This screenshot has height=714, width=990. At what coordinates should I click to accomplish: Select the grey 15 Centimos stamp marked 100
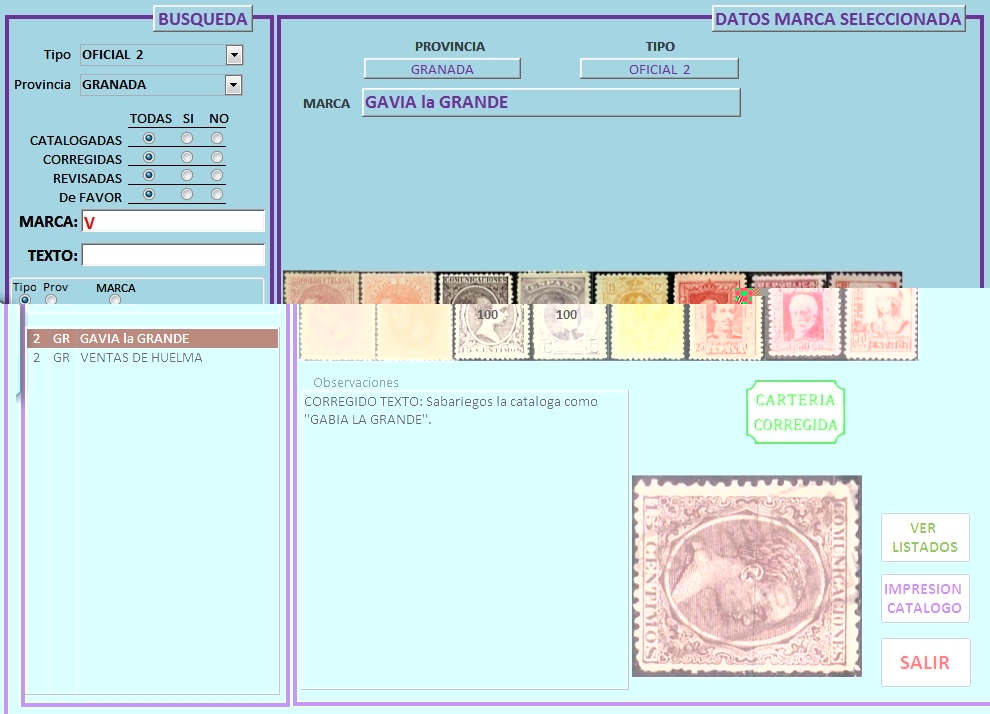[491, 331]
